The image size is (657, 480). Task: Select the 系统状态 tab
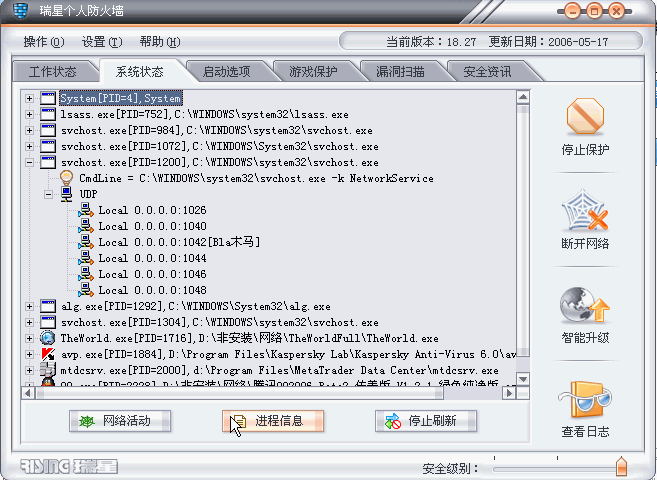(x=140, y=72)
